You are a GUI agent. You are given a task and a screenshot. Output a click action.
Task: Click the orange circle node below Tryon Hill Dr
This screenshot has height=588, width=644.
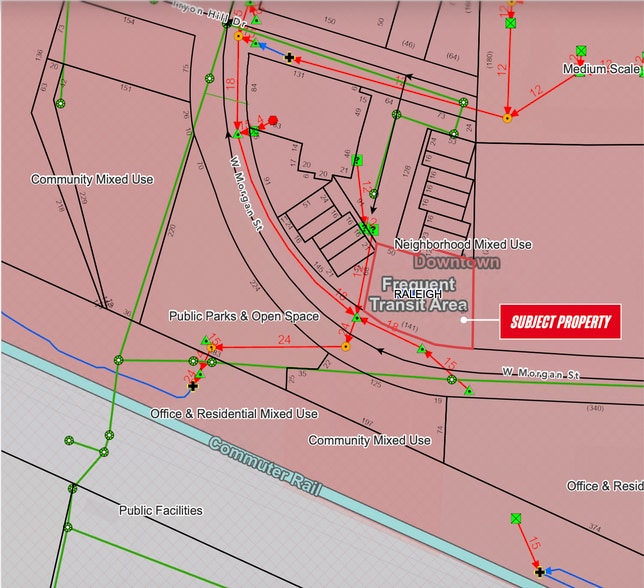tap(239, 36)
